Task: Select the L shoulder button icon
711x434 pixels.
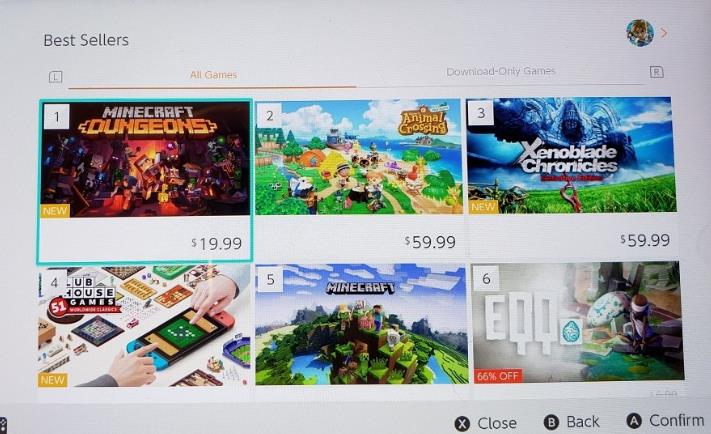Action: [55, 77]
